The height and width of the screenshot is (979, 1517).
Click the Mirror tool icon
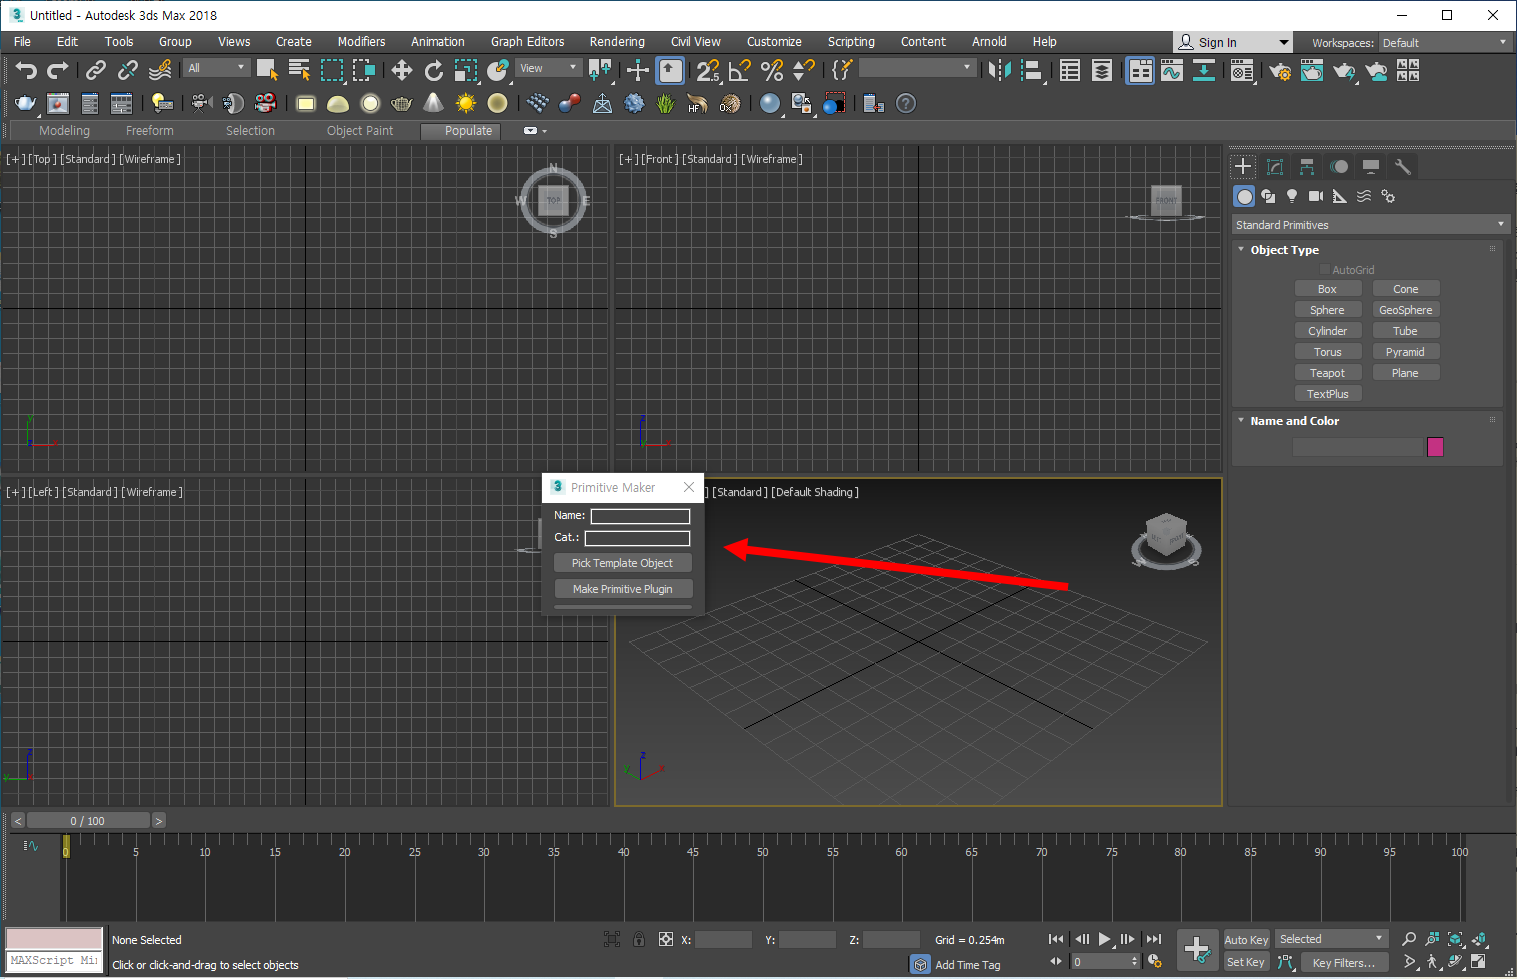click(999, 70)
